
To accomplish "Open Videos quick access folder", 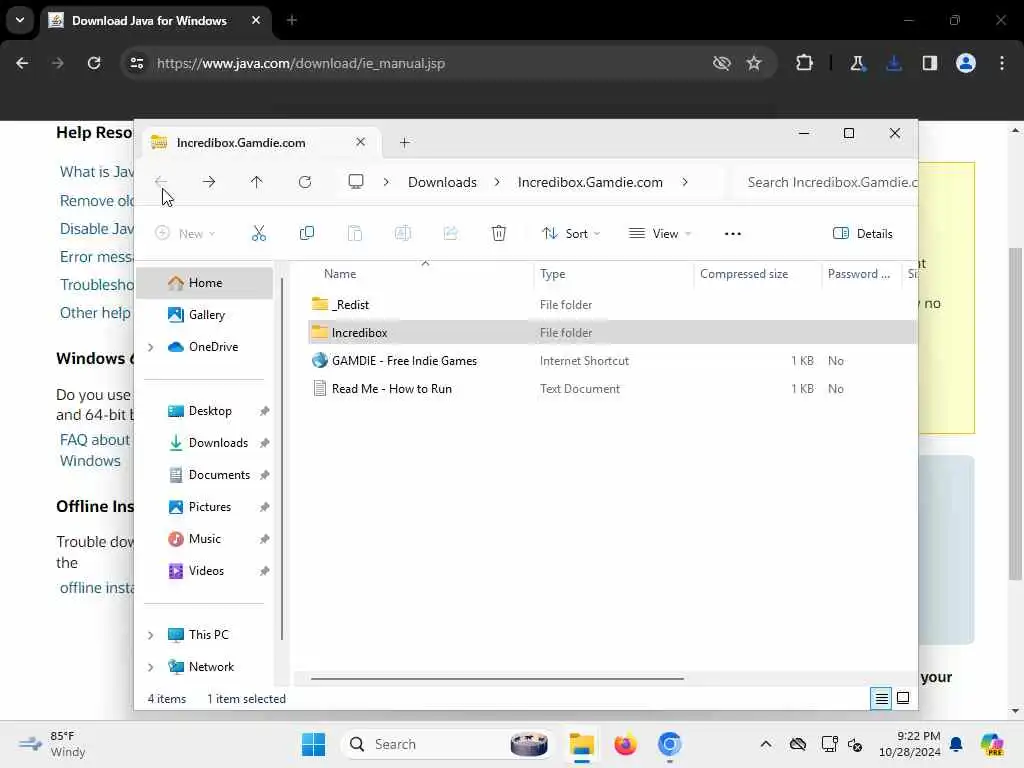I will click(206, 571).
